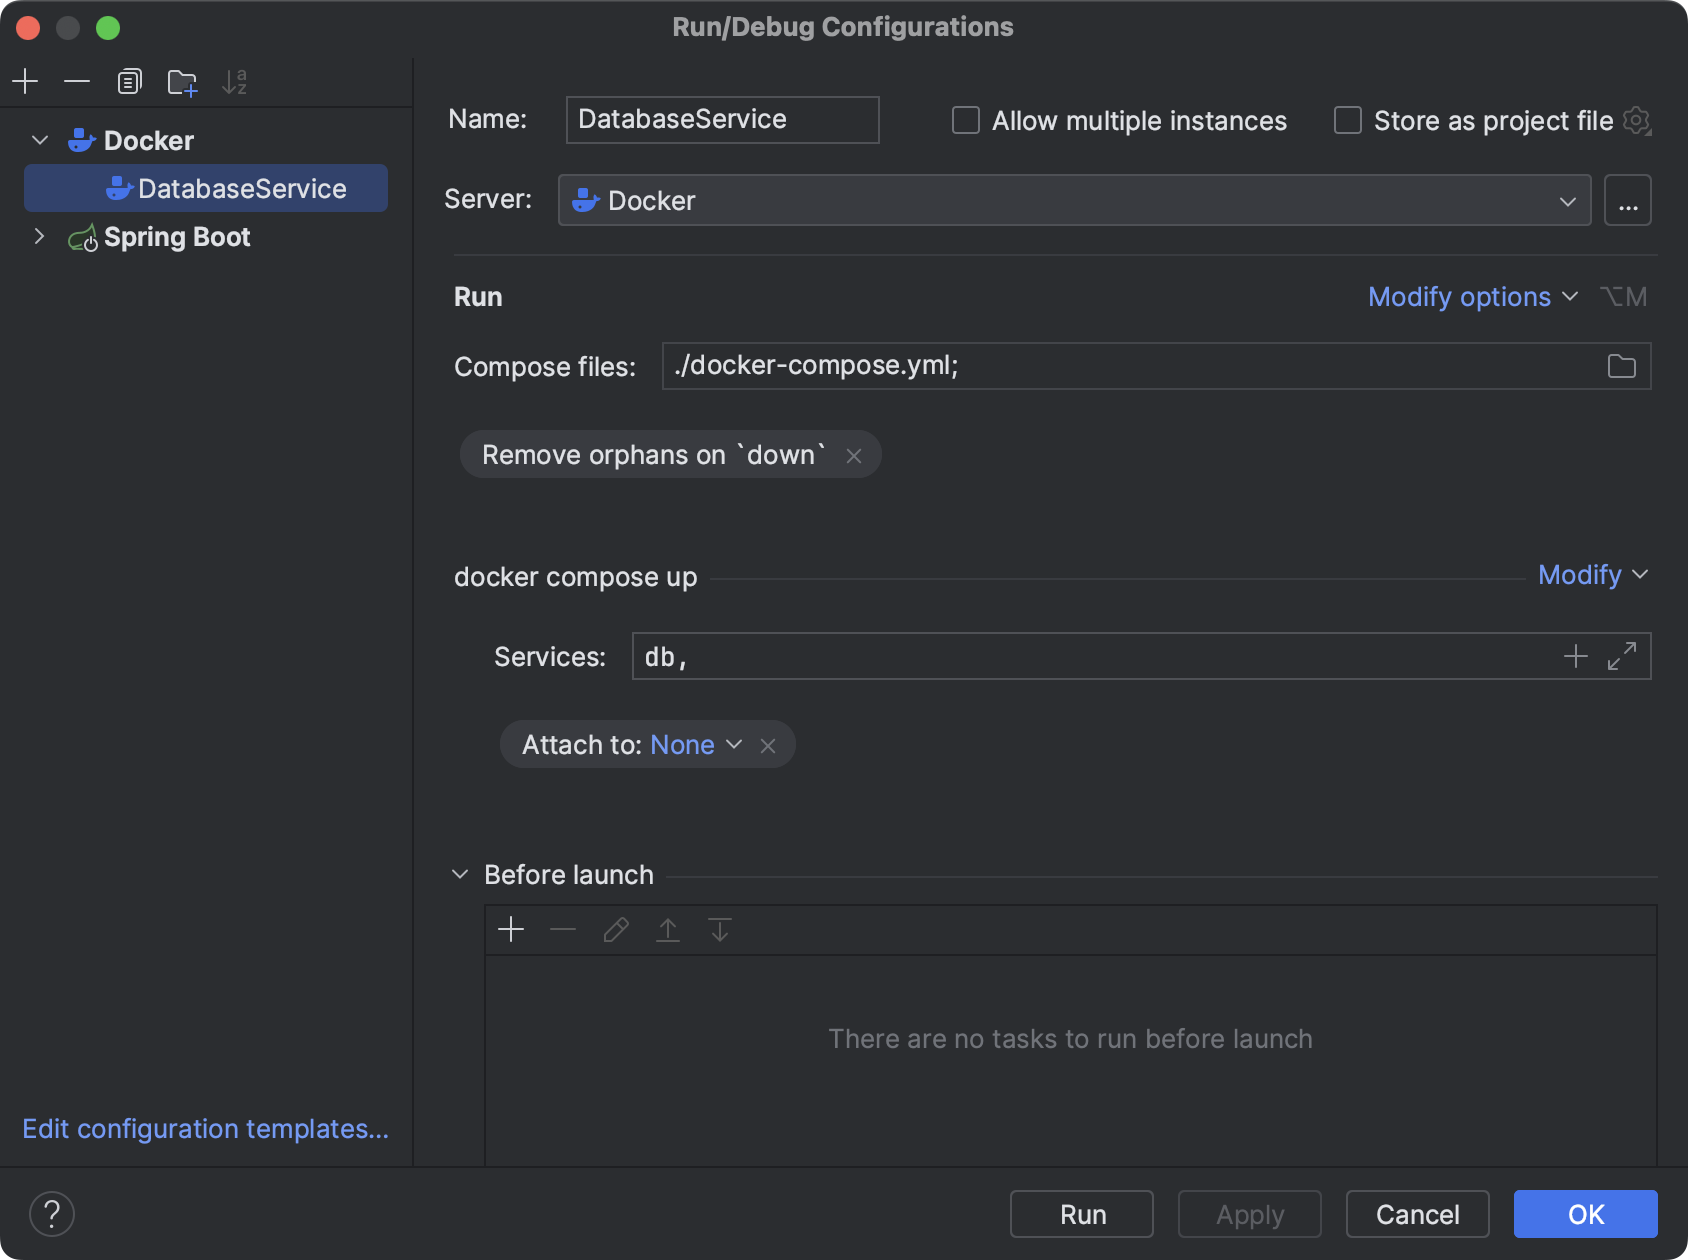Open the Modify options menu
Image resolution: width=1688 pixels, height=1260 pixels.
pyautogui.click(x=1472, y=296)
